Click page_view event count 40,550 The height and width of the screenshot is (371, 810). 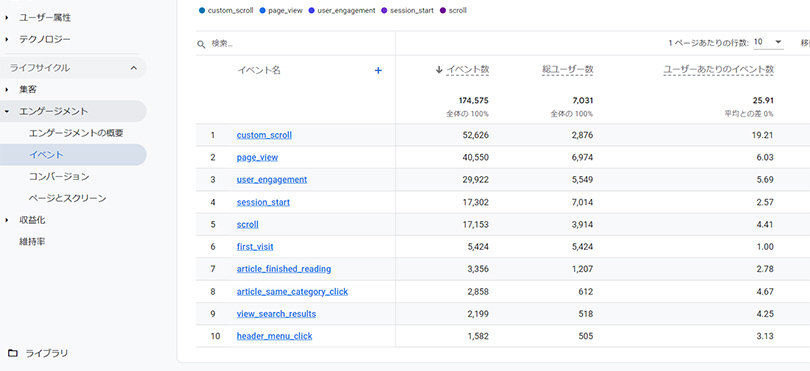click(x=476, y=158)
